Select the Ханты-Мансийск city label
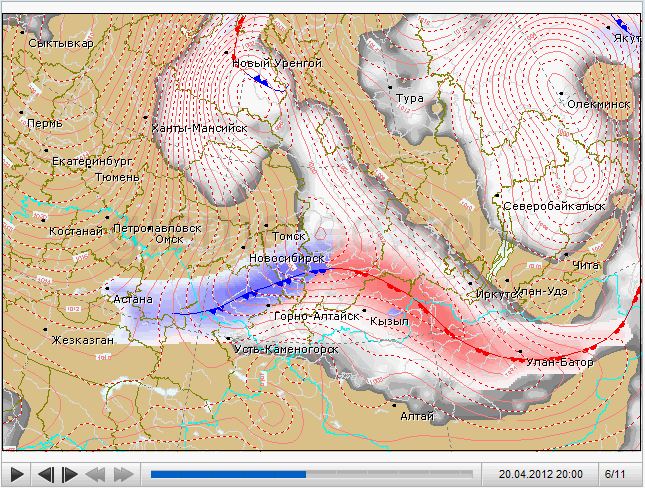645x488 pixels. point(199,128)
